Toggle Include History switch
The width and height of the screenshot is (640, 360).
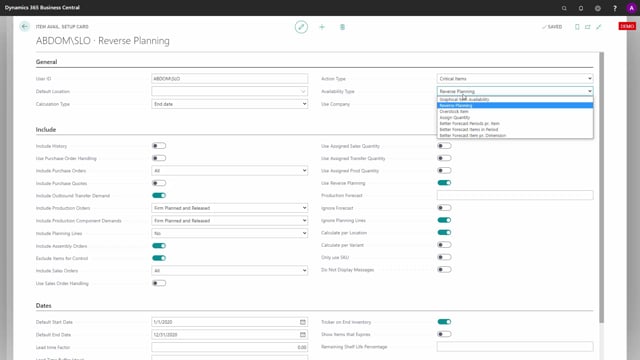point(159,146)
